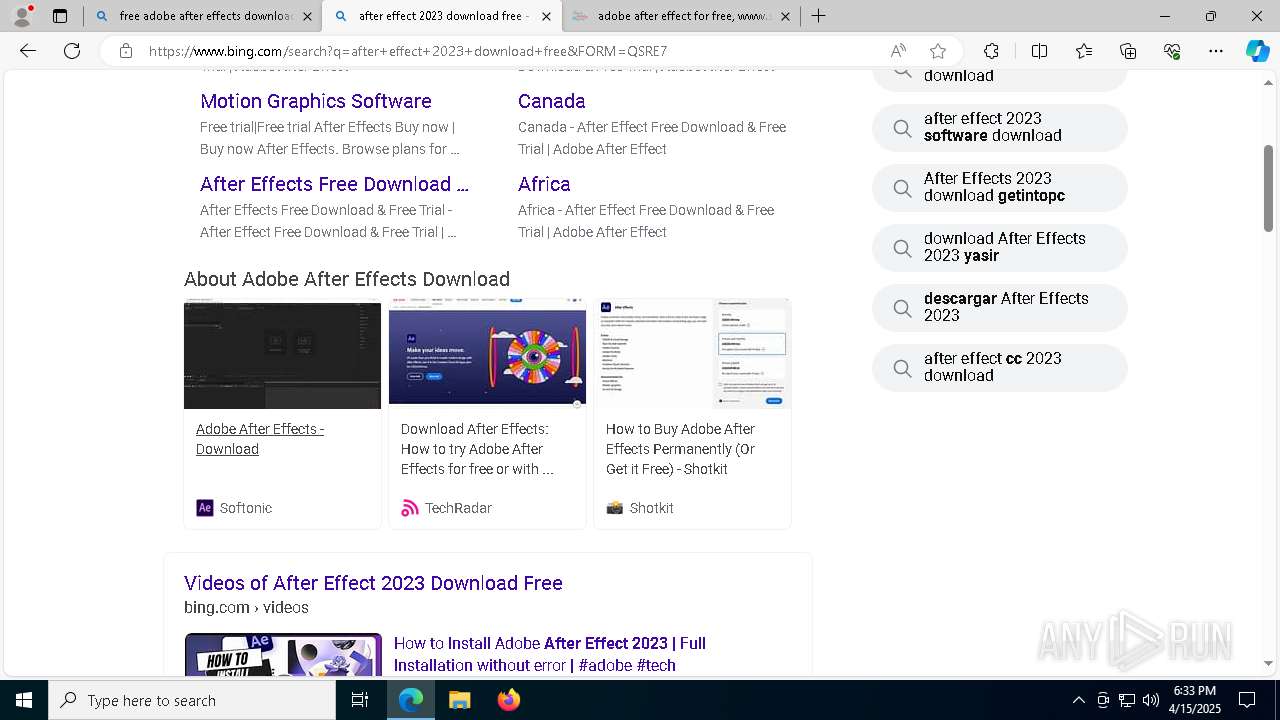Open 'Download After Effects: How to try' article
Screen dimensions: 1280x720
(477, 449)
